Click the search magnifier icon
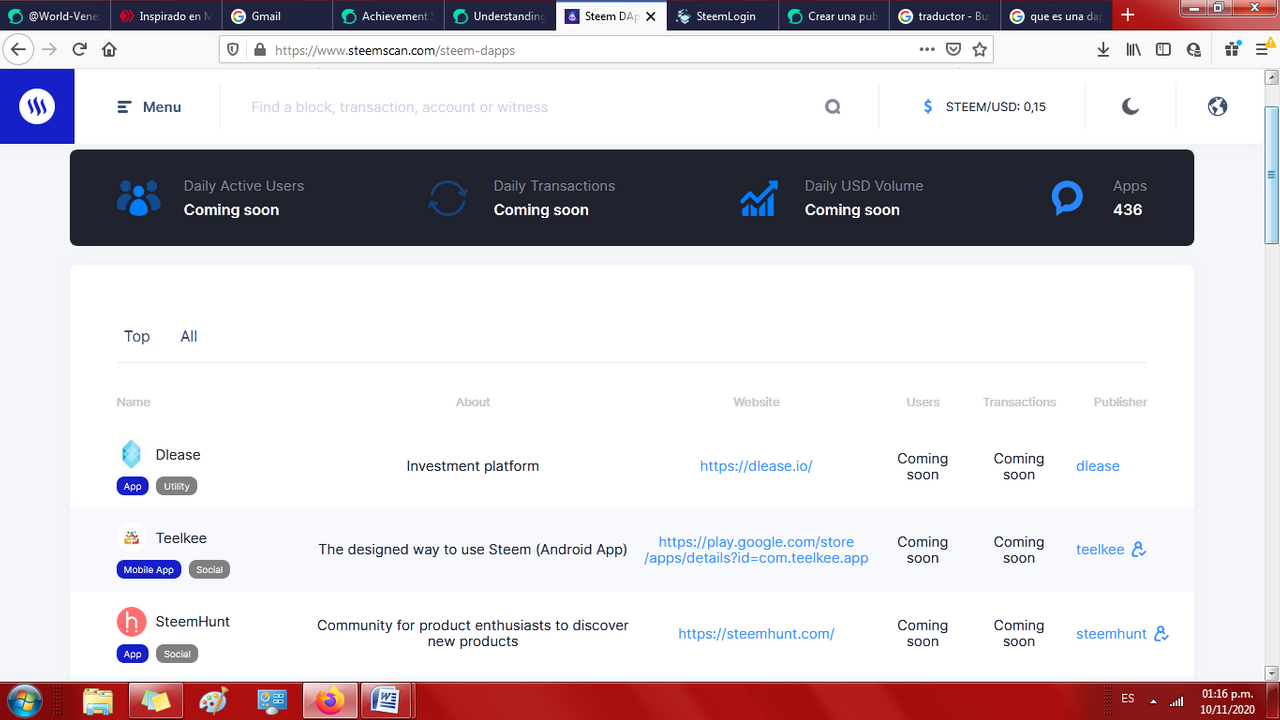 [x=833, y=107]
